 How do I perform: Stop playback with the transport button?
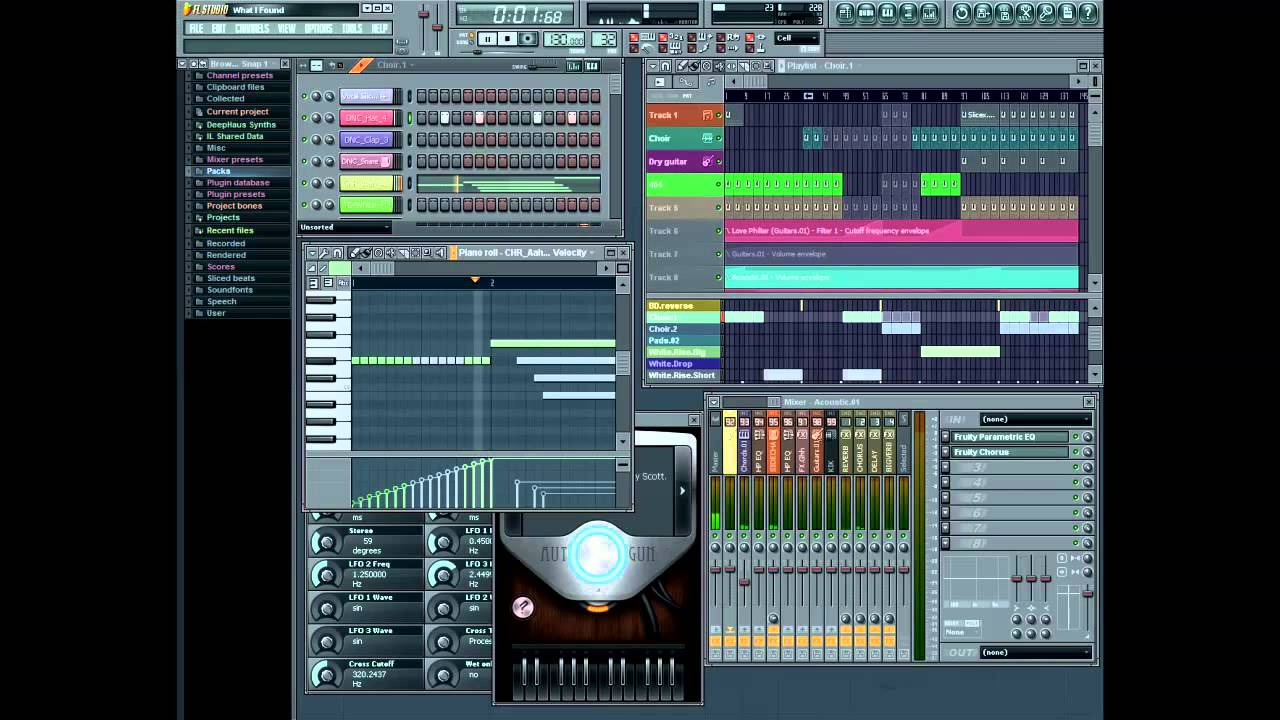[x=507, y=39]
